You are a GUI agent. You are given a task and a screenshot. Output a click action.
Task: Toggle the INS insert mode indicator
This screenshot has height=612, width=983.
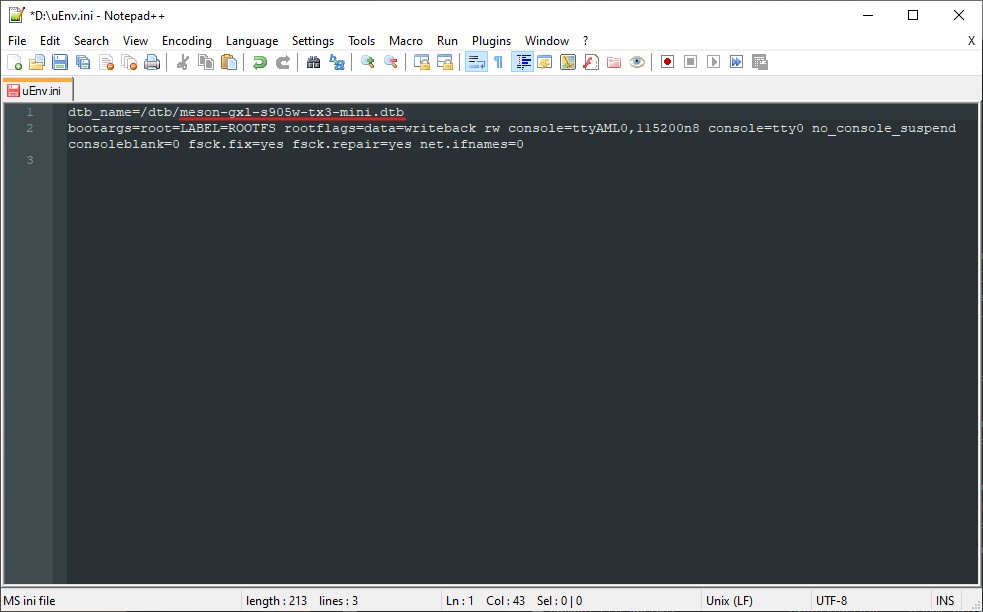945,601
